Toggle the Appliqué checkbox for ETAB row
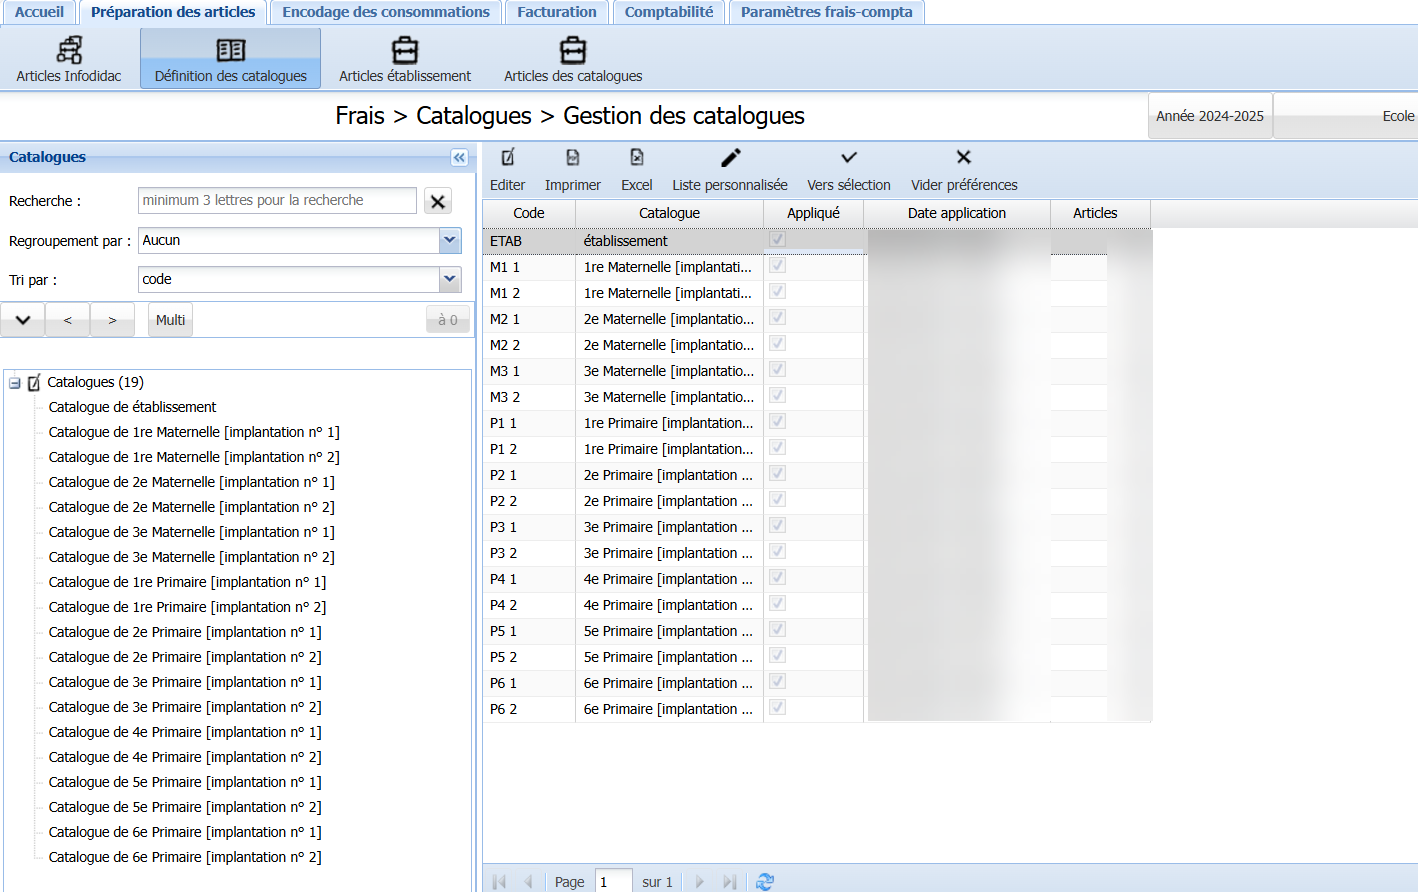The width and height of the screenshot is (1418, 892). pos(778,240)
